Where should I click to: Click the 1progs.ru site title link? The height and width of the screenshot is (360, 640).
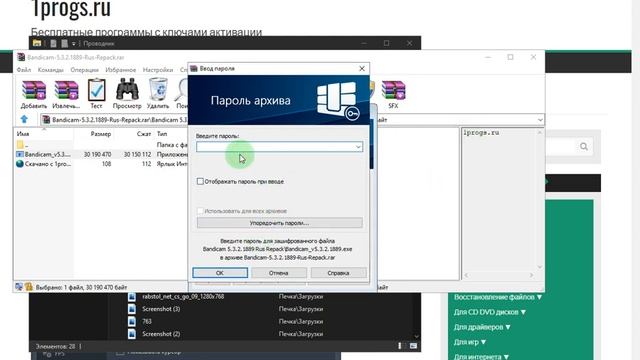[x=71, y=8]
